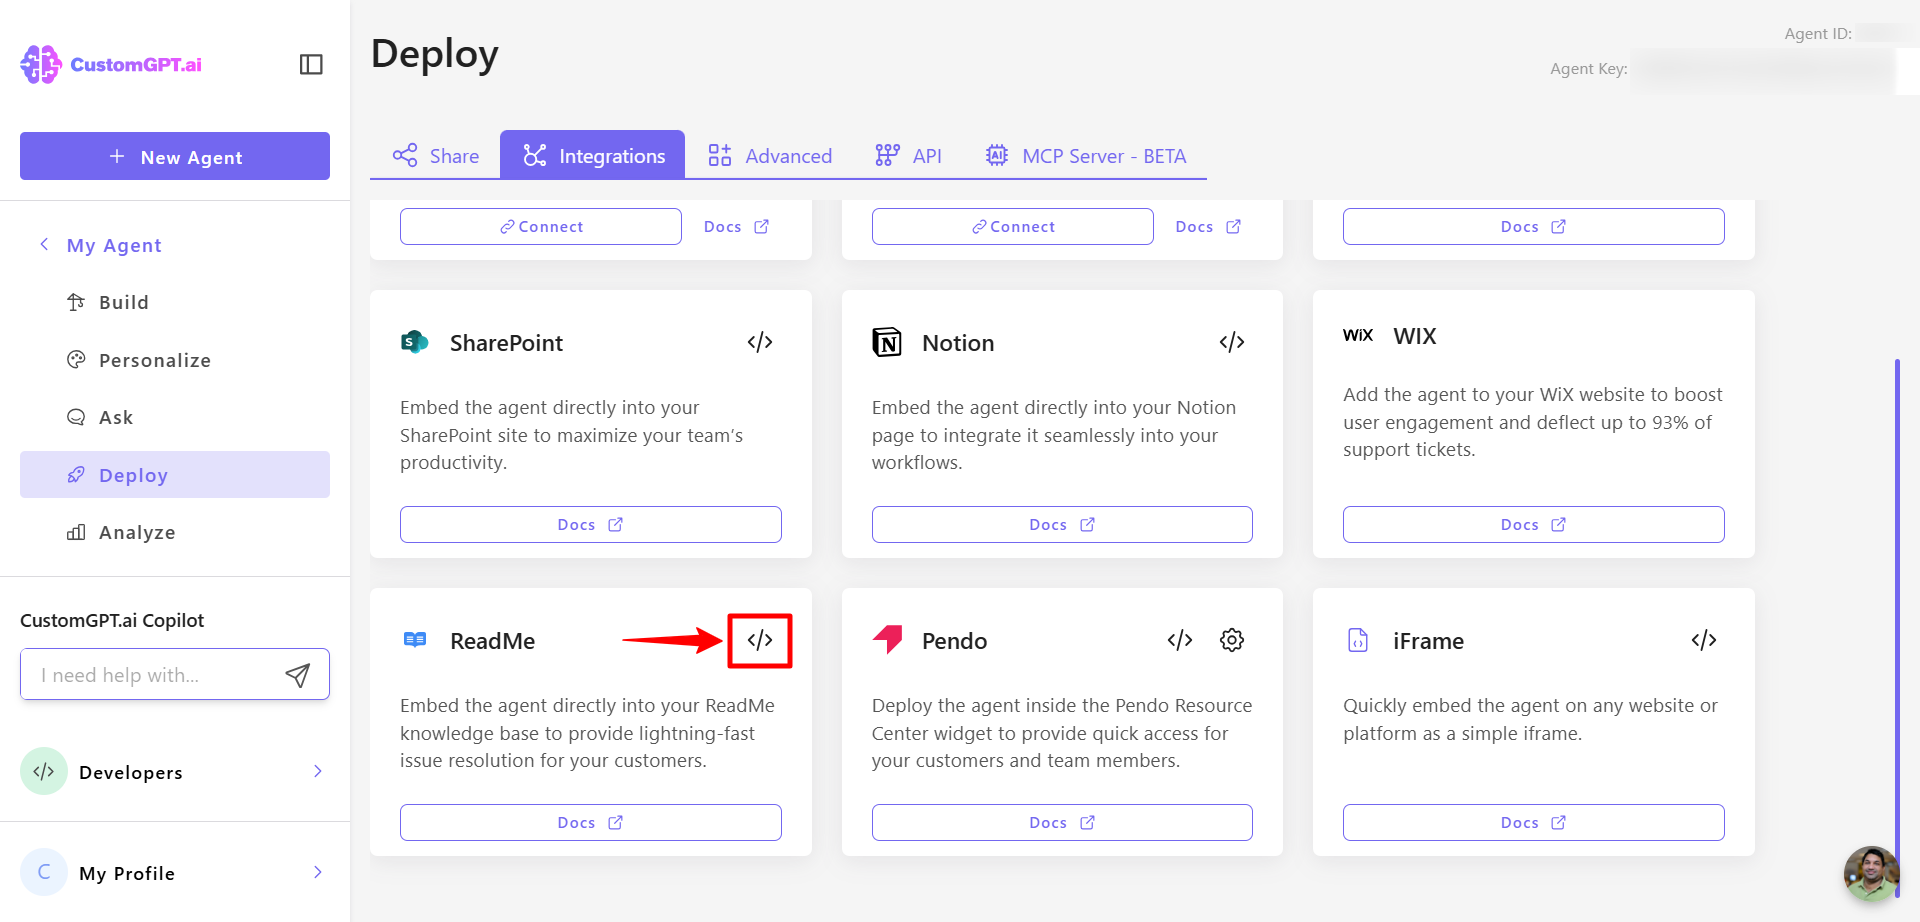Click the first Connect button
Image resolution: width=1920 pixels, height=922 pixels.
541,226
